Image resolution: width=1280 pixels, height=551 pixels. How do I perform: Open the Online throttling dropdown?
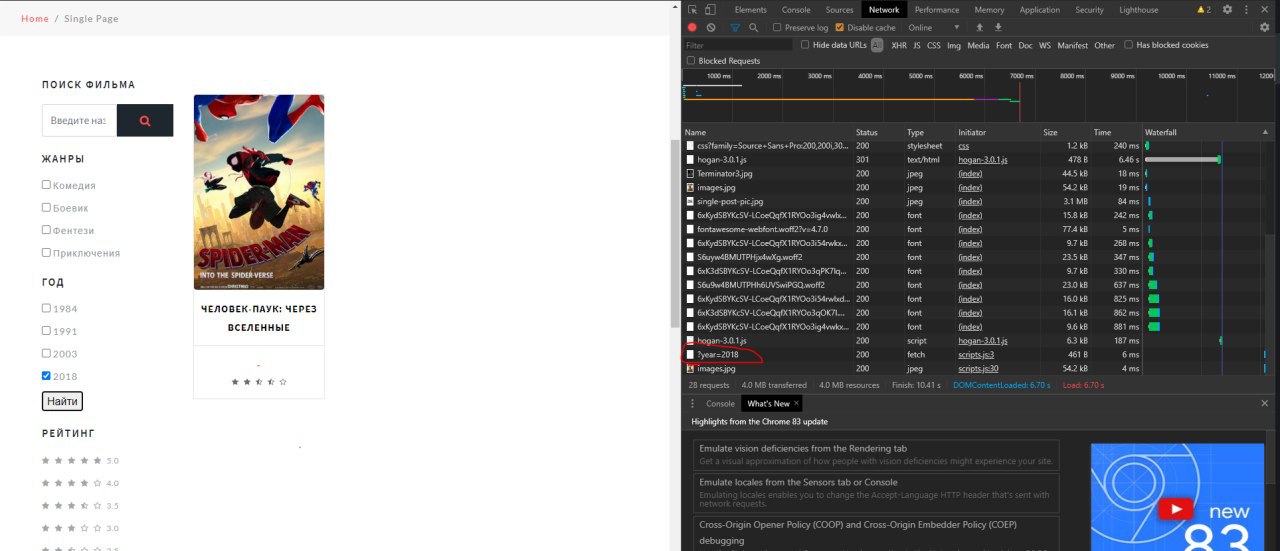(x=934, y=28)
